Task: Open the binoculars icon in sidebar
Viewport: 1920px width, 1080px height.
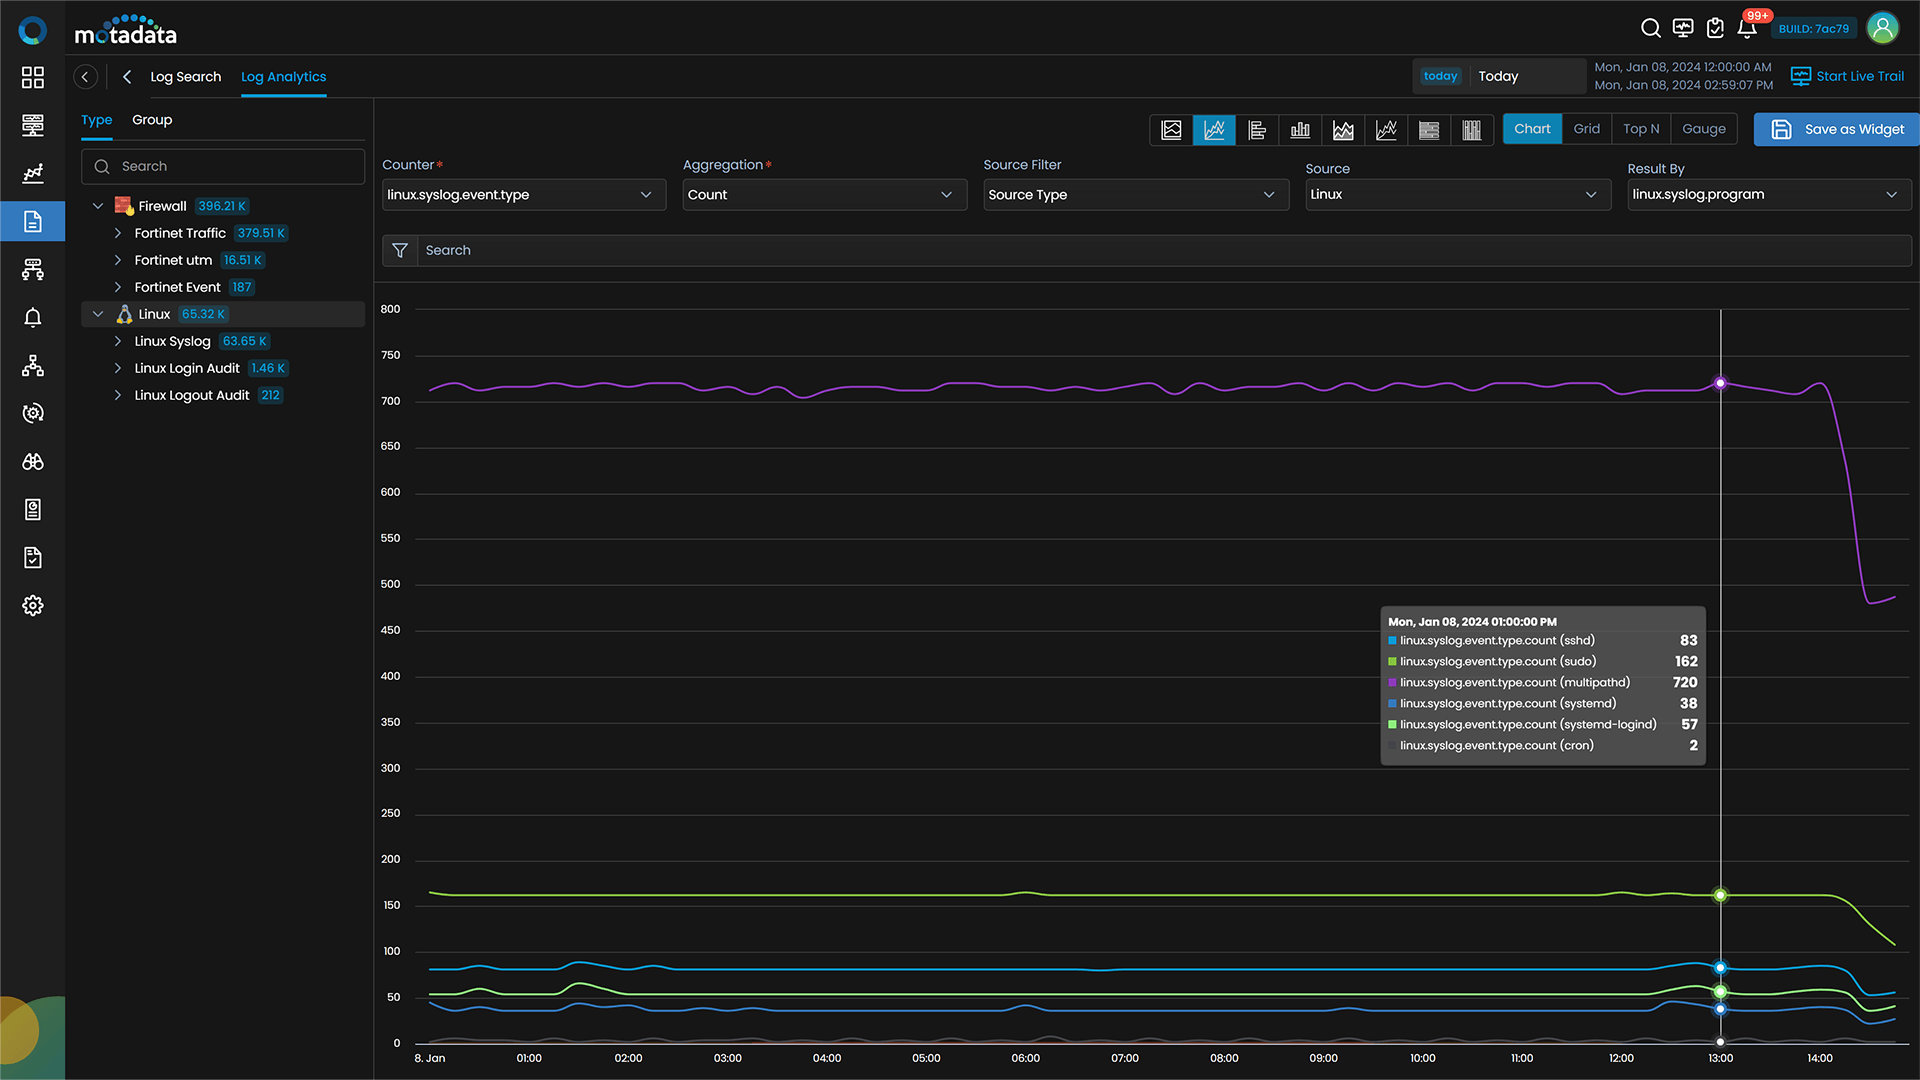Action: [x=33, y=461]
